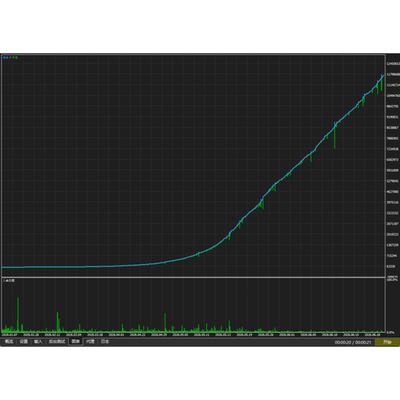Viewport: 400px width, 400px height.
Task: Click the yellow 开始 (Start) button
Action: [386, 342]
